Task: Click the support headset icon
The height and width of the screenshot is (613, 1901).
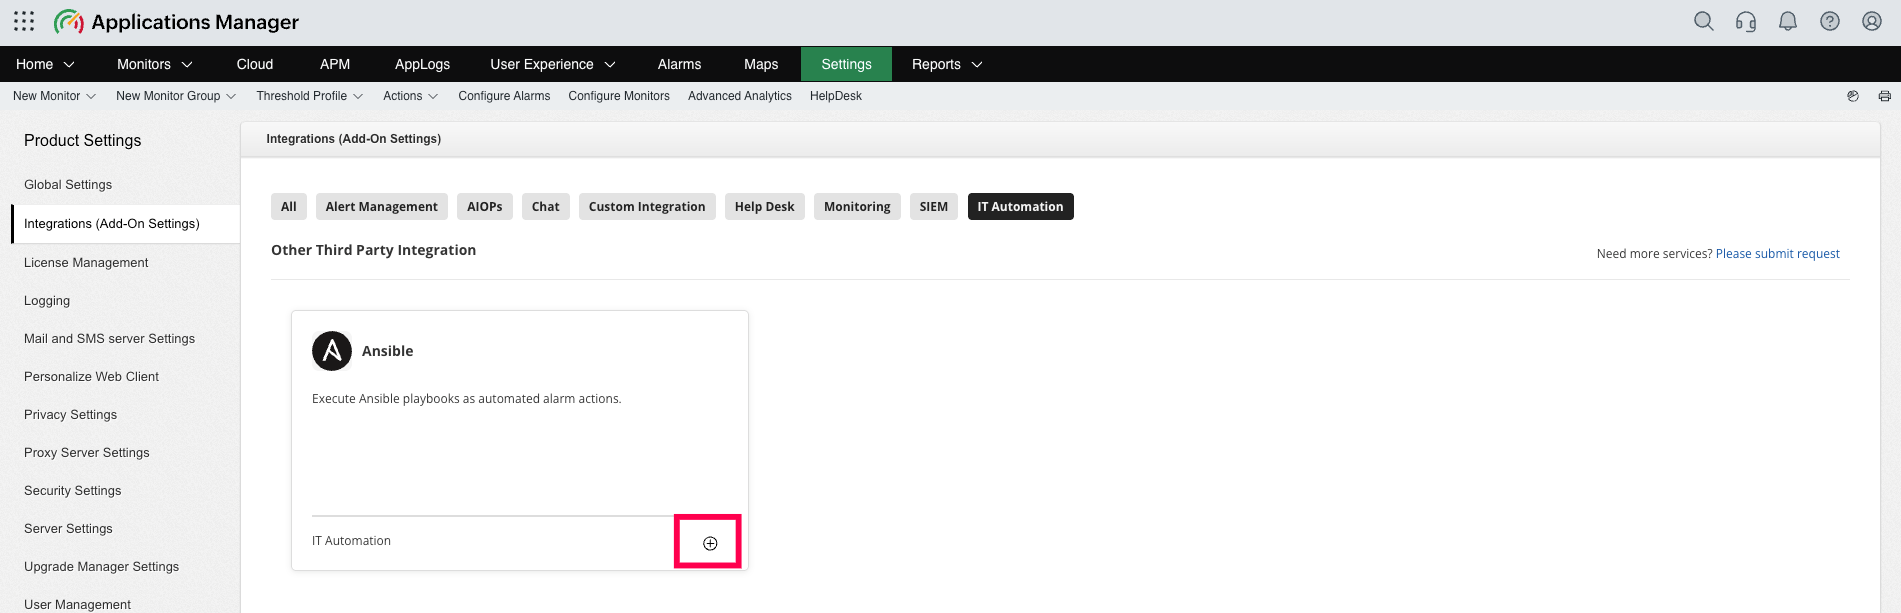Action: (1746, 21)
